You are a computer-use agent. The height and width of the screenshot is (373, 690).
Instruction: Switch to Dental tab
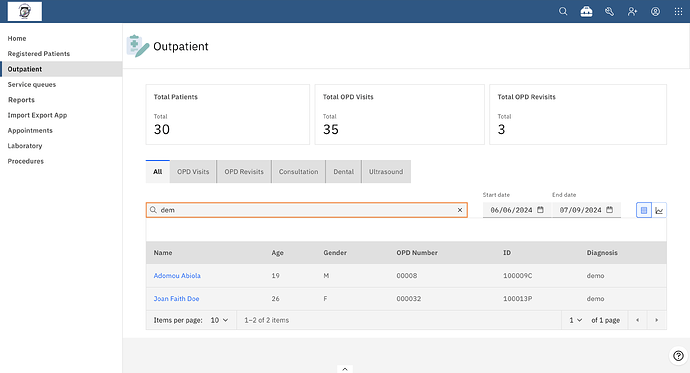(x=344, y=172)
